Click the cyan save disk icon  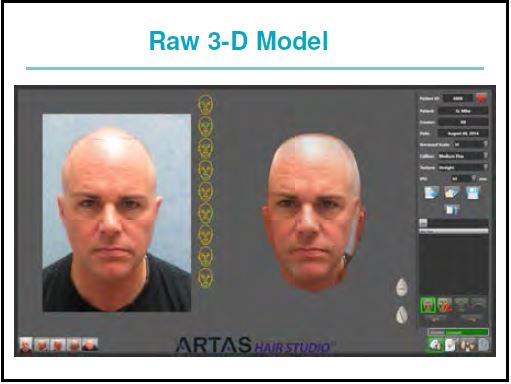(473, 193)
